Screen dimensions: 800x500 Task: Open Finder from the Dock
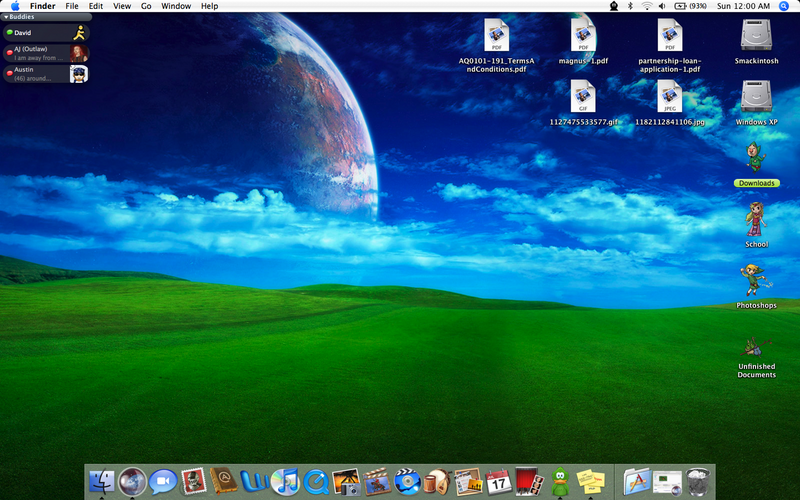pos(102,482)
